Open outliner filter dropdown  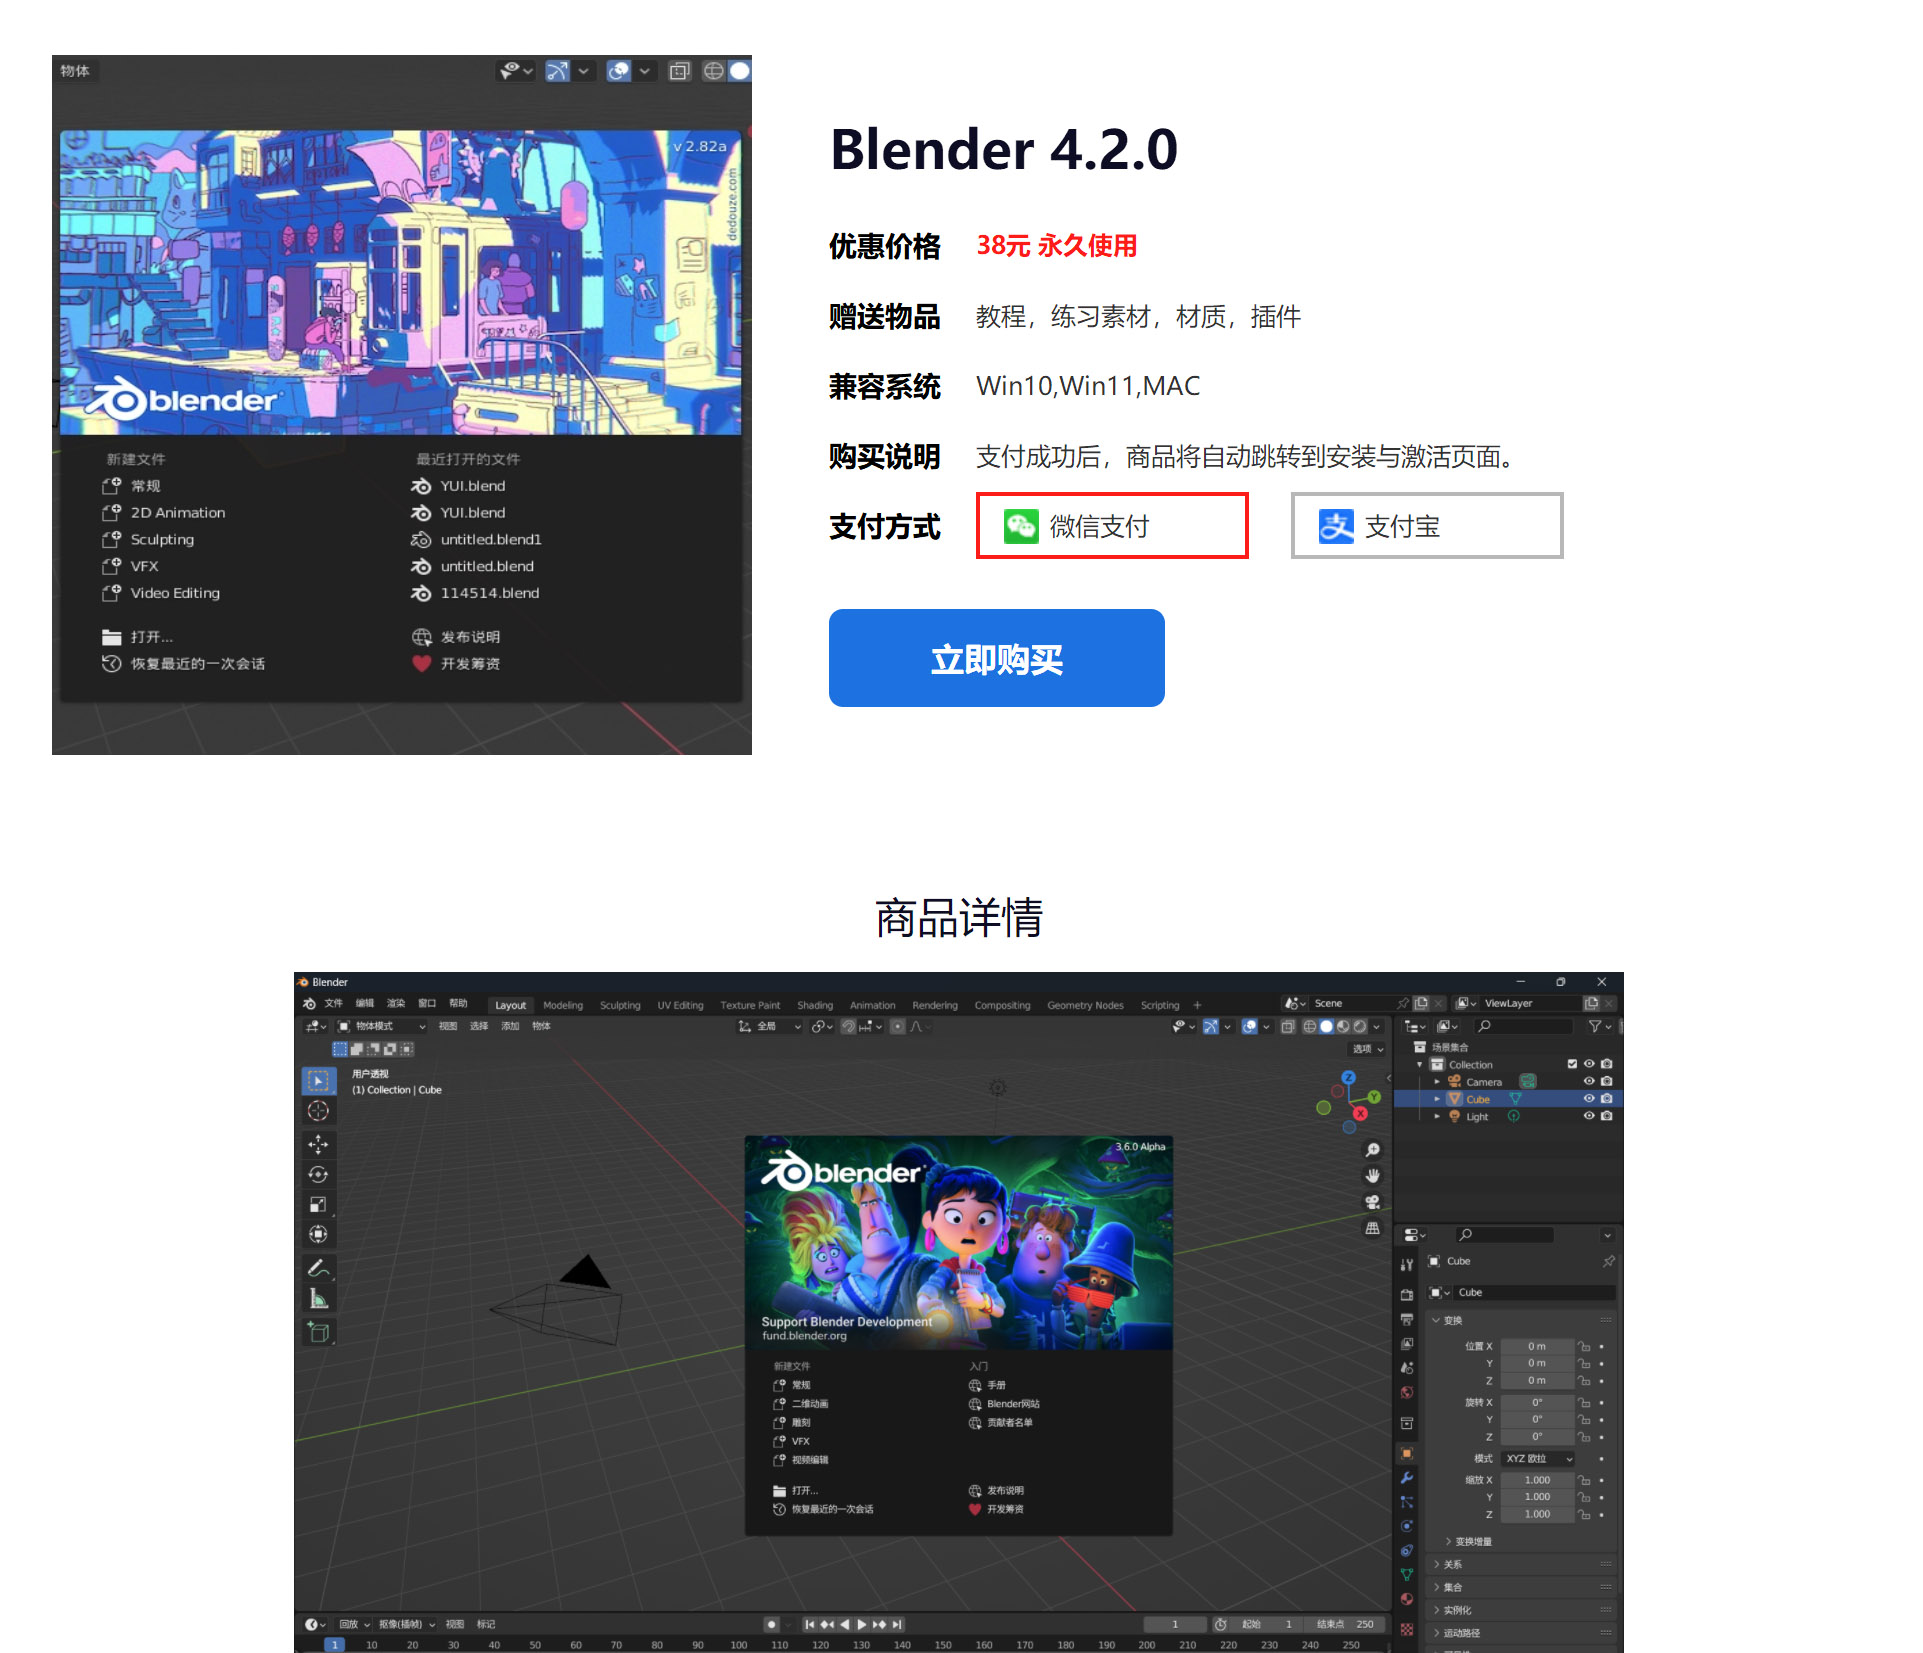pos(1600,1026)
